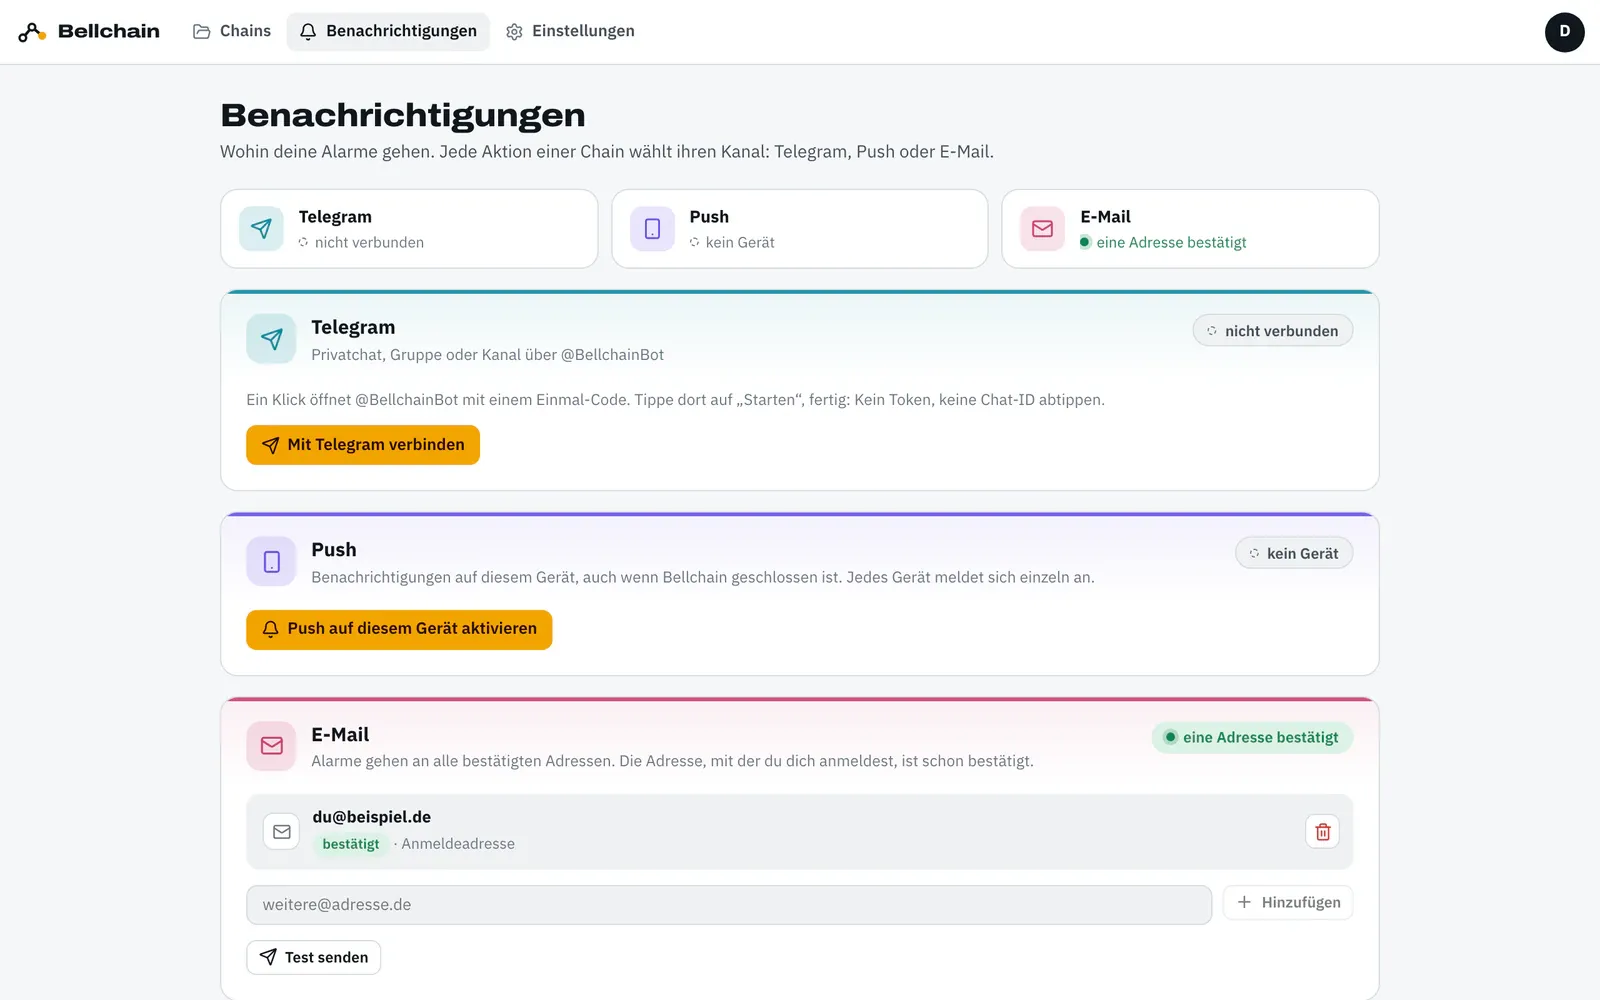This screenshot has width=1600, height=1000.
Task: Click the Hinzufügen button
Action: coord(1288,903)
